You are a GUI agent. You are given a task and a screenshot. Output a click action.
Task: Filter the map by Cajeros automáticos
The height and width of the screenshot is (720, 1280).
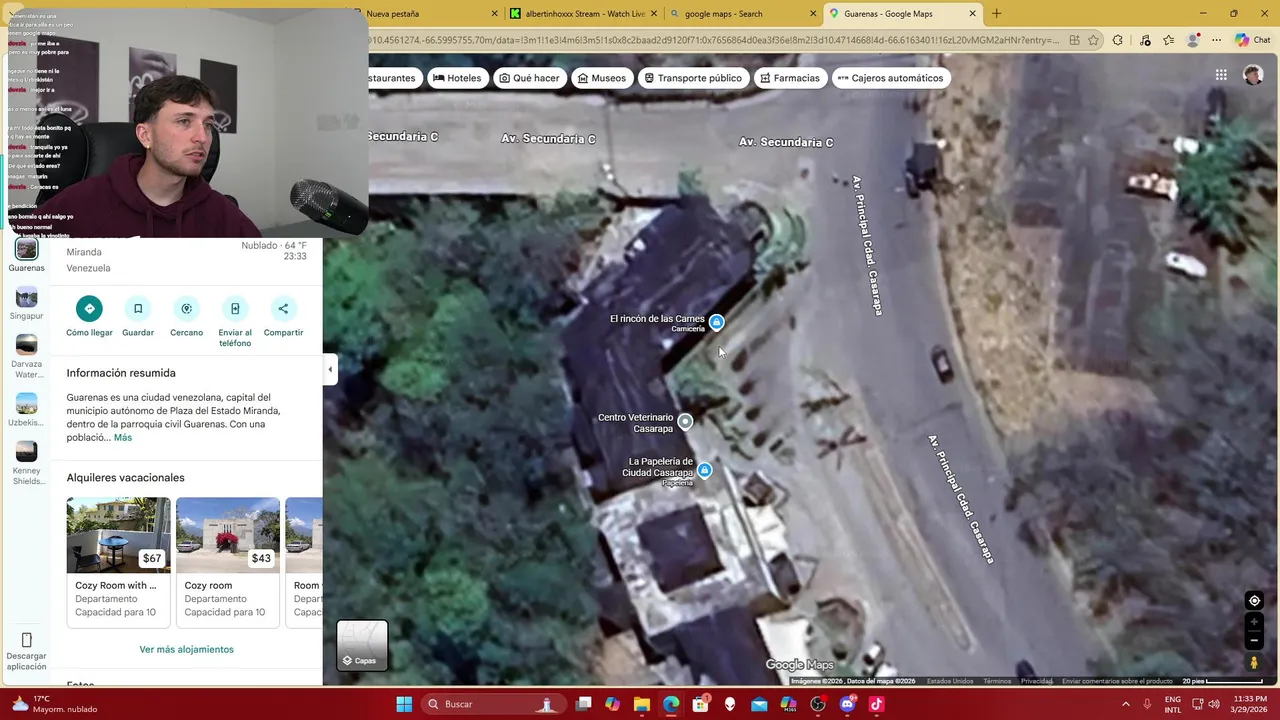pos(891,78)
